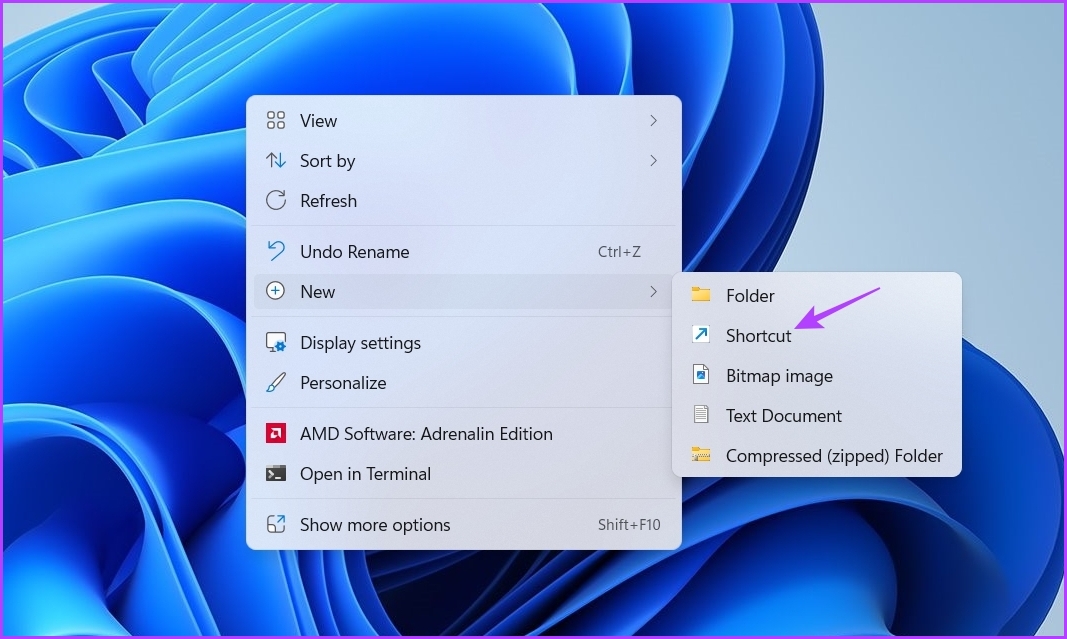Click the Text Document page icon

(701, 414)
